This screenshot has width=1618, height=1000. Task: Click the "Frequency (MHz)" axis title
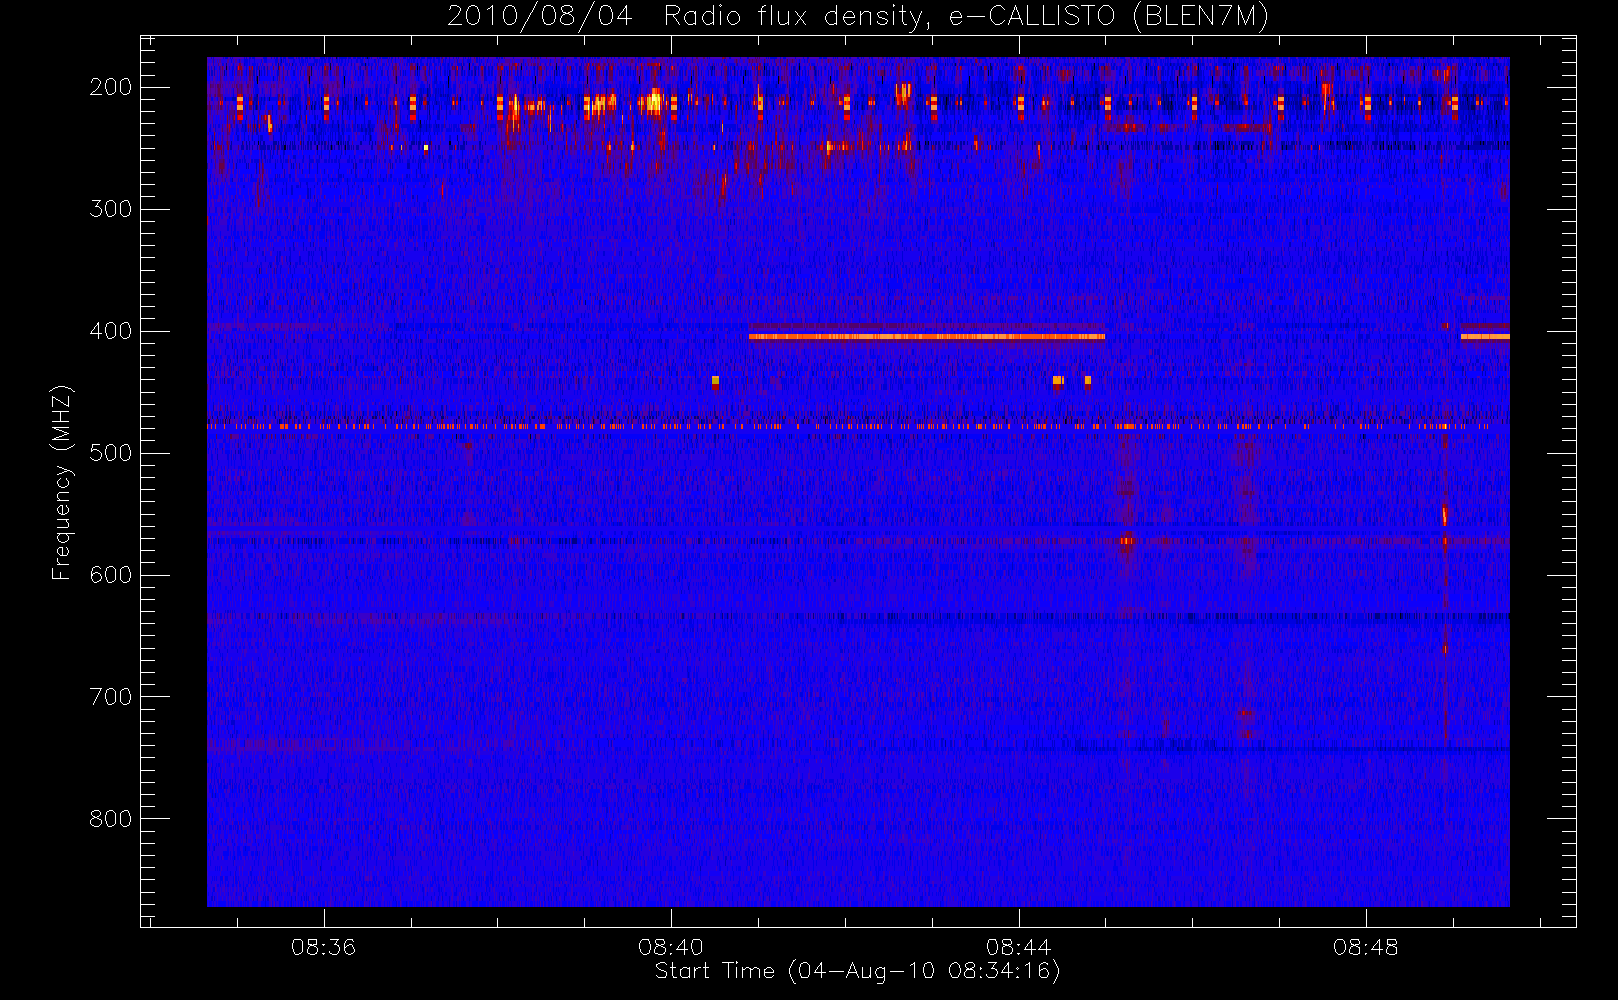coord(62,482)
